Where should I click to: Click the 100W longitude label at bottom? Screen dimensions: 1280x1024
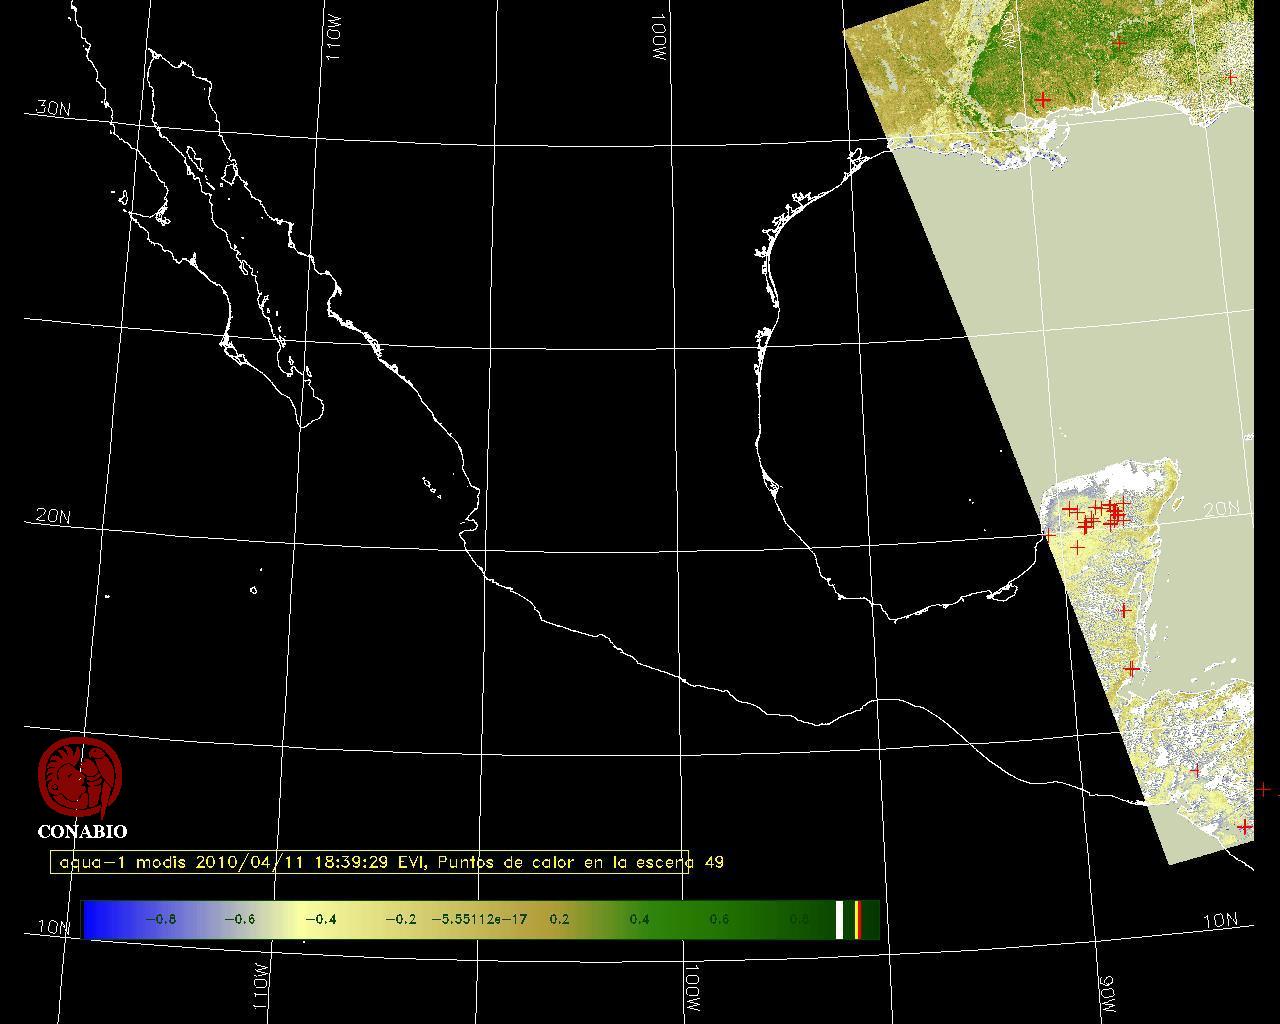click(x=693, y=988)
